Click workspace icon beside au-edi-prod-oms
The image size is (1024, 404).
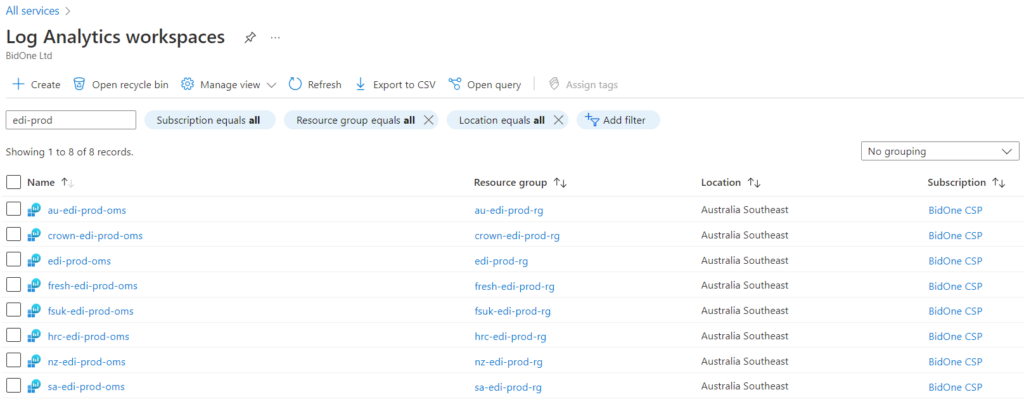(34, 210)
